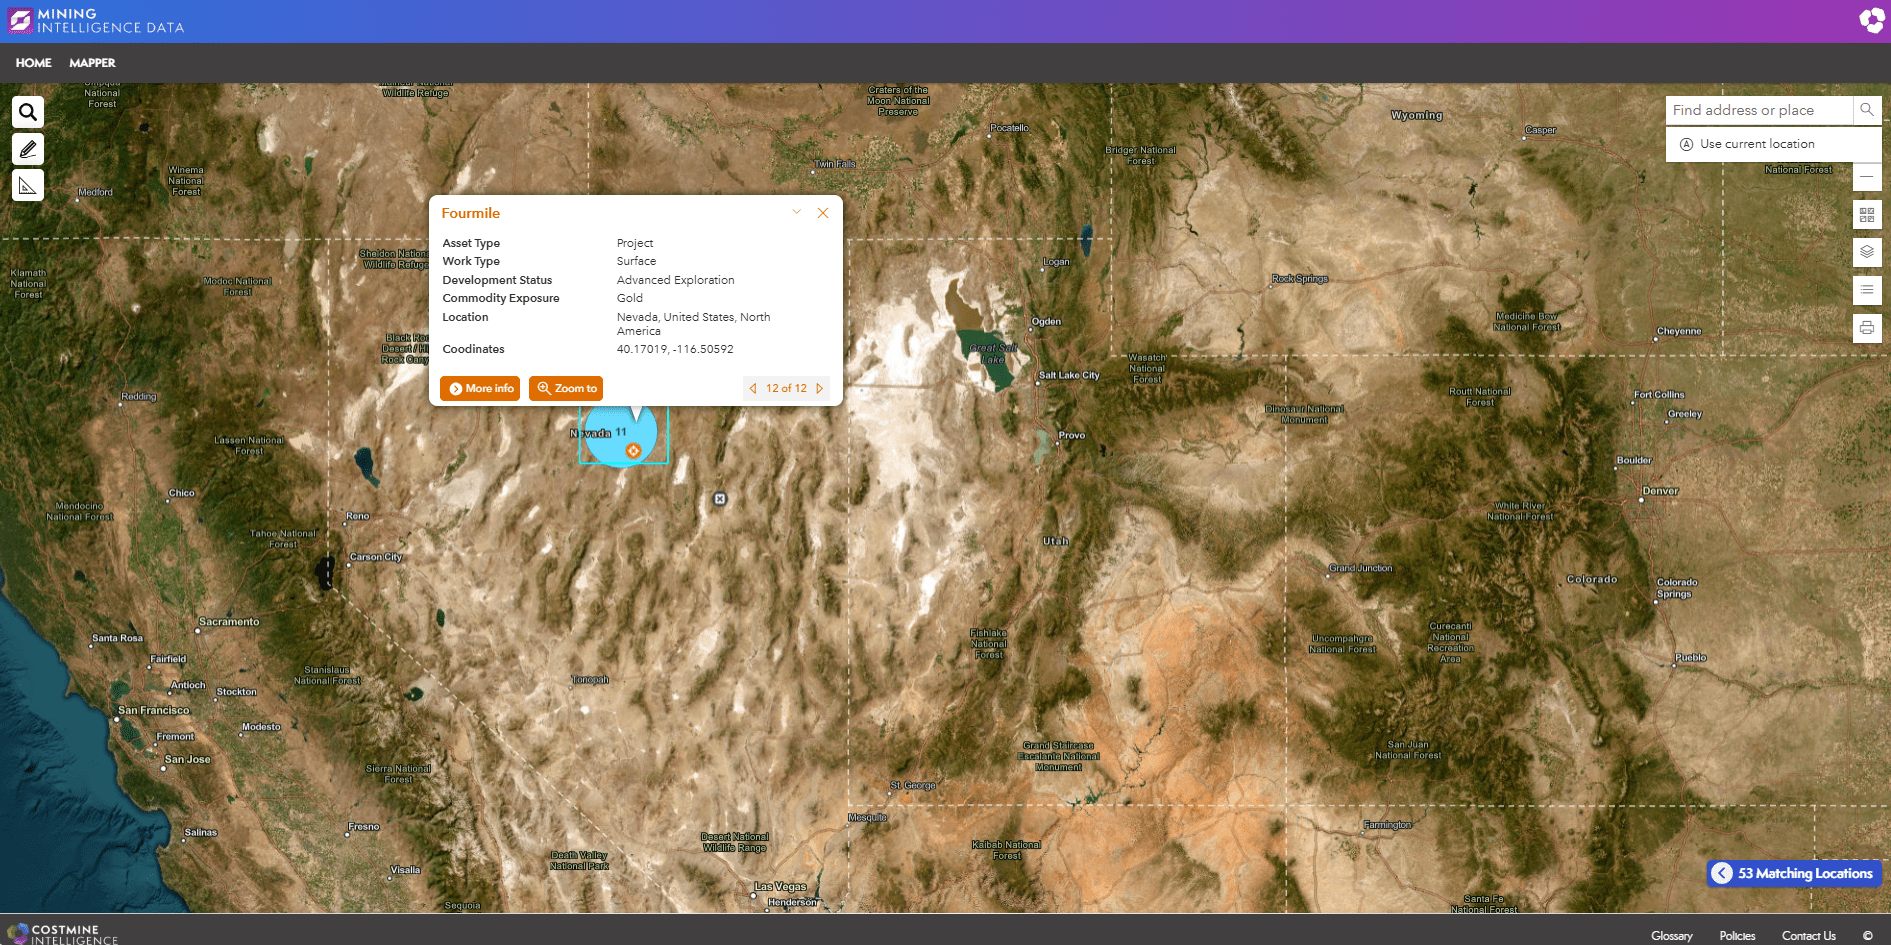Click the Grand Junction map label

(x=1360, y=568)
